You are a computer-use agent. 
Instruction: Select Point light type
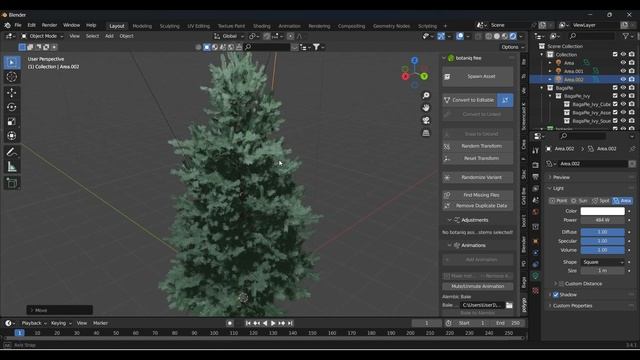[x=558, y=201]
